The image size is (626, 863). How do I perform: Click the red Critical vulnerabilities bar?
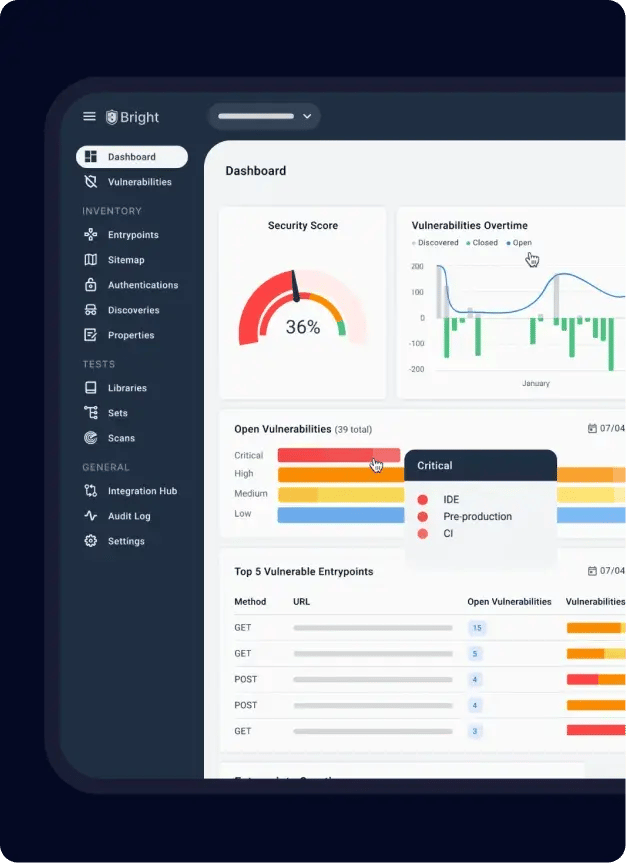click(x=338, y=455)
